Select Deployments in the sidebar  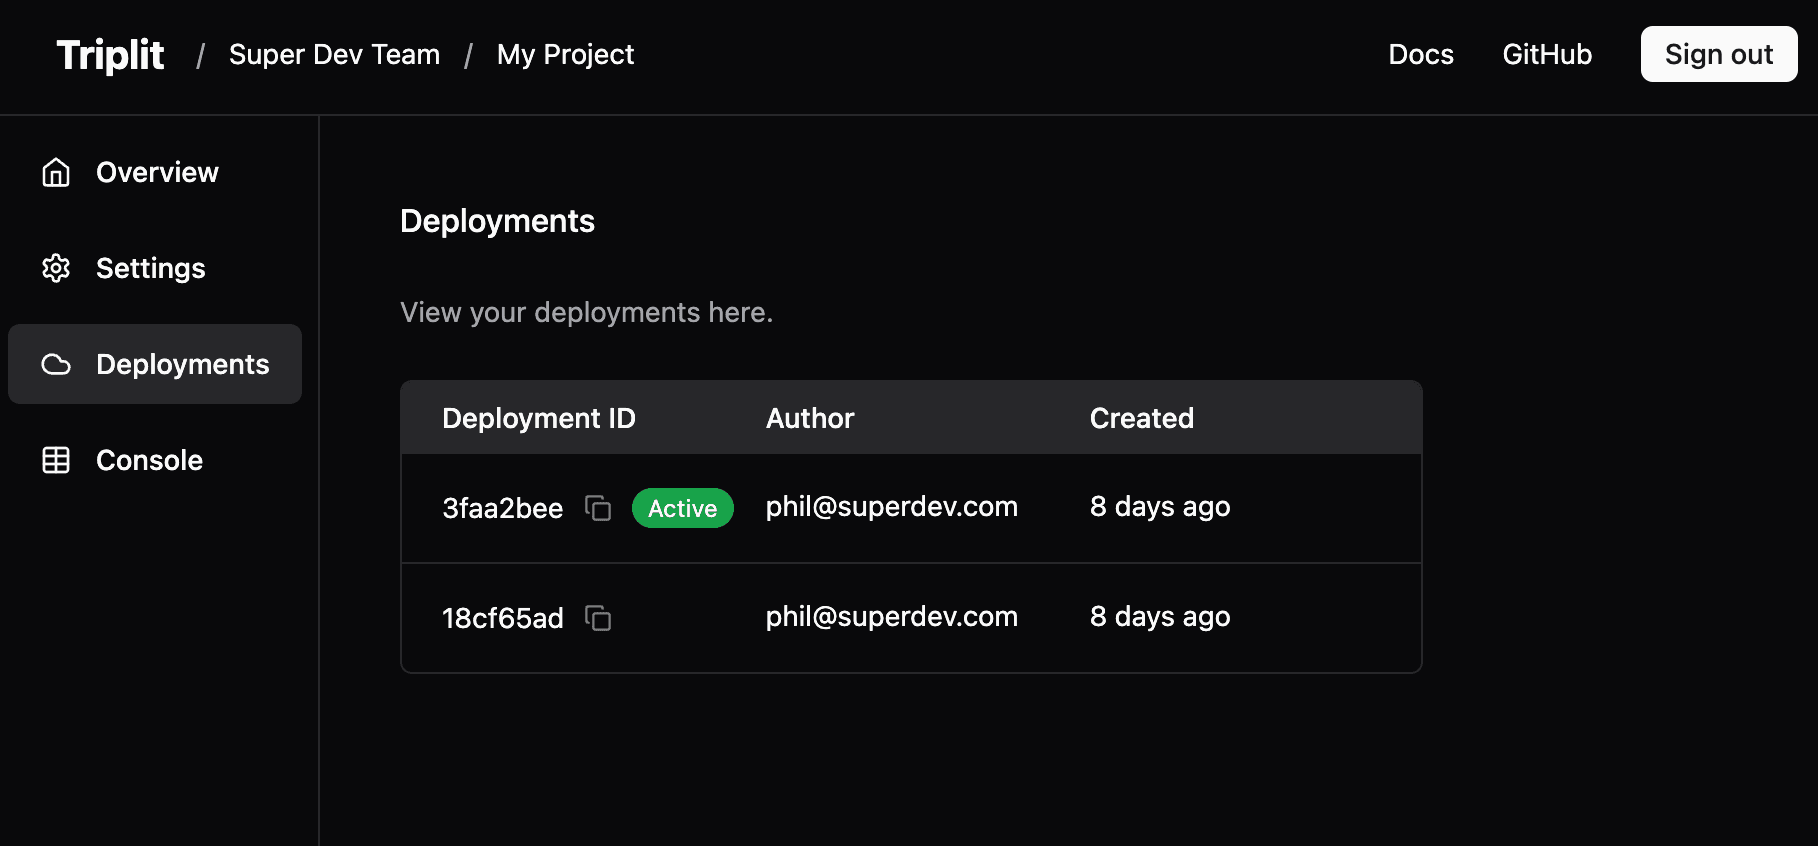tap(155, 364)
